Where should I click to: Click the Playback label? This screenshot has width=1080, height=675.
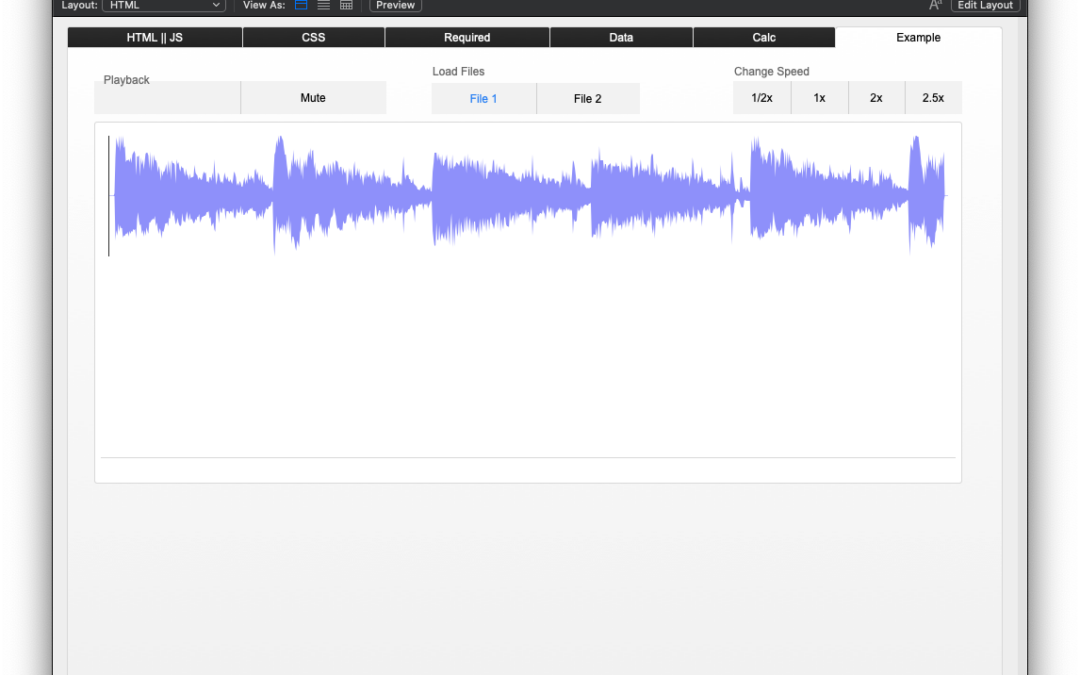click(126, 80)
